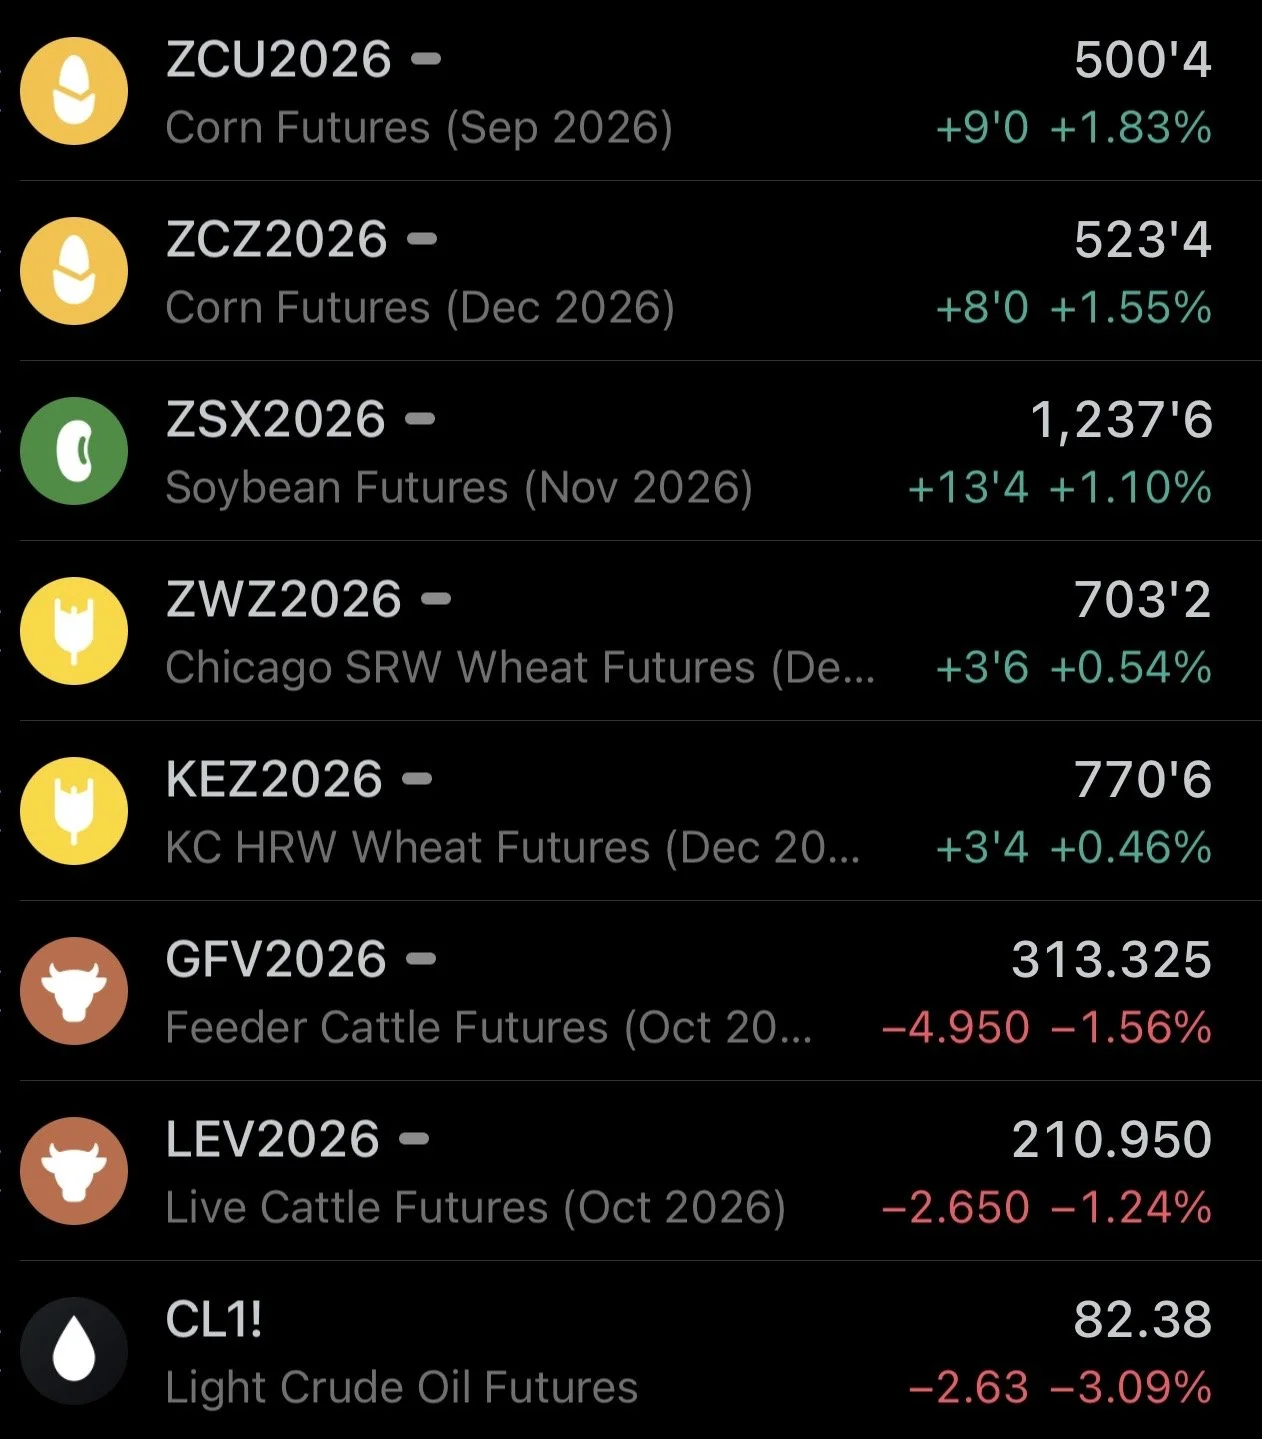
Task: Select the green soybean icon
Action: (x=74, y=451)
